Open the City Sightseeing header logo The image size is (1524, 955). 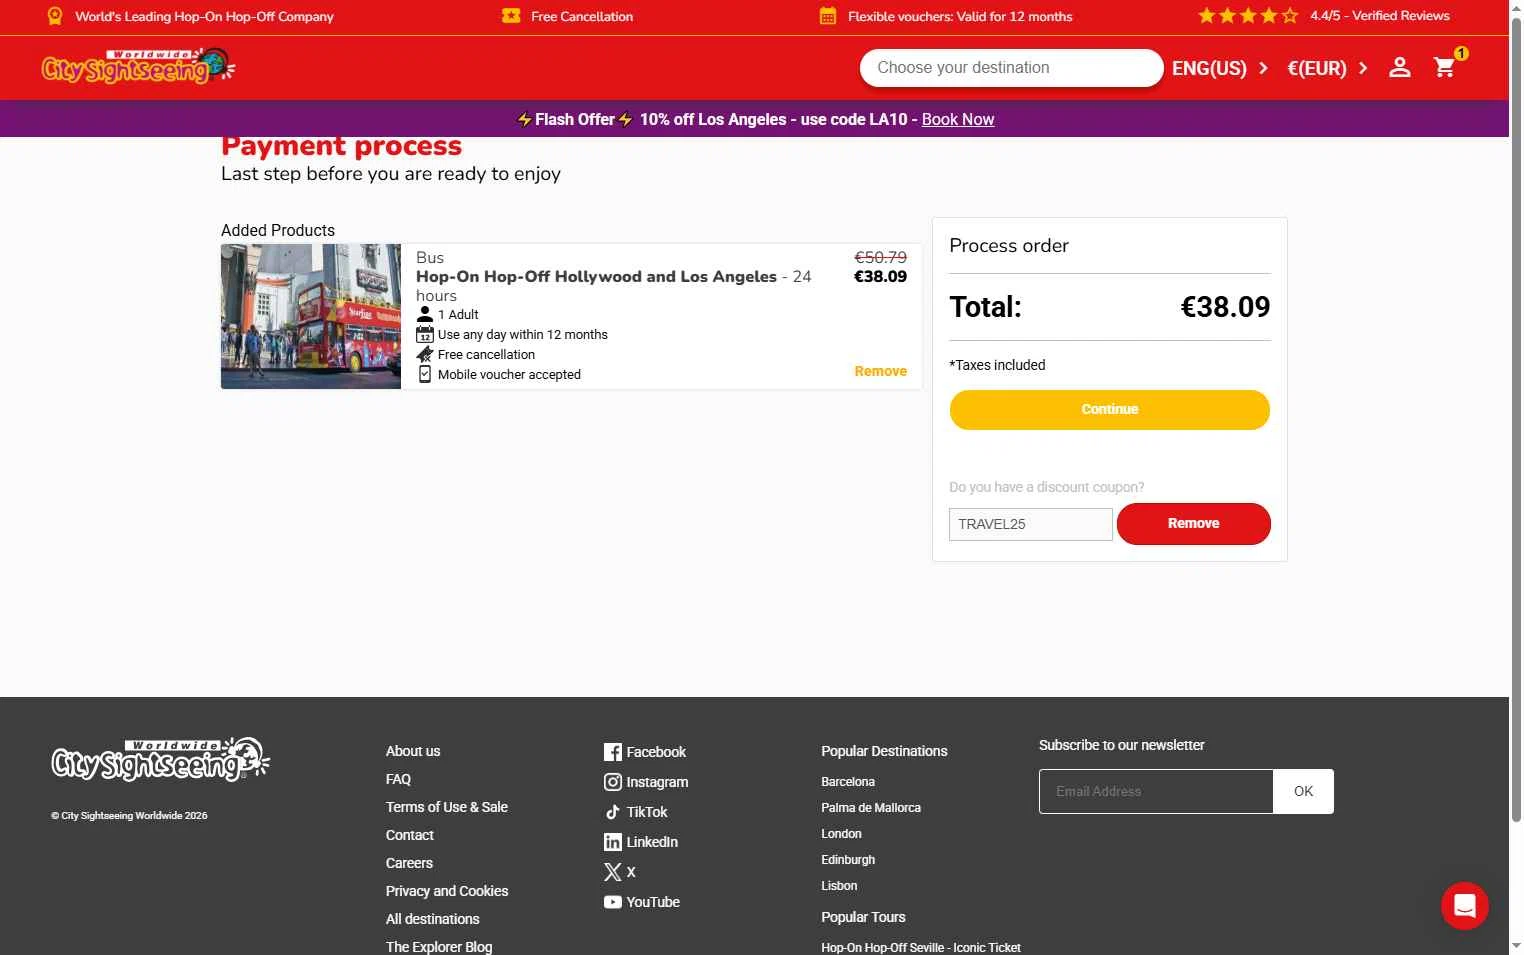pyautogui.click(x=138, y=67)
